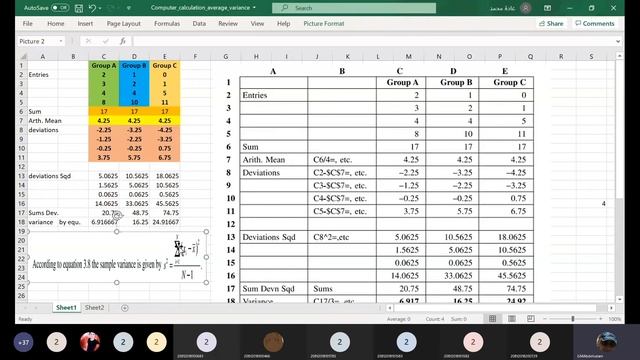Click the Group B header cell
640x360 pixels.
coord(134,65)
